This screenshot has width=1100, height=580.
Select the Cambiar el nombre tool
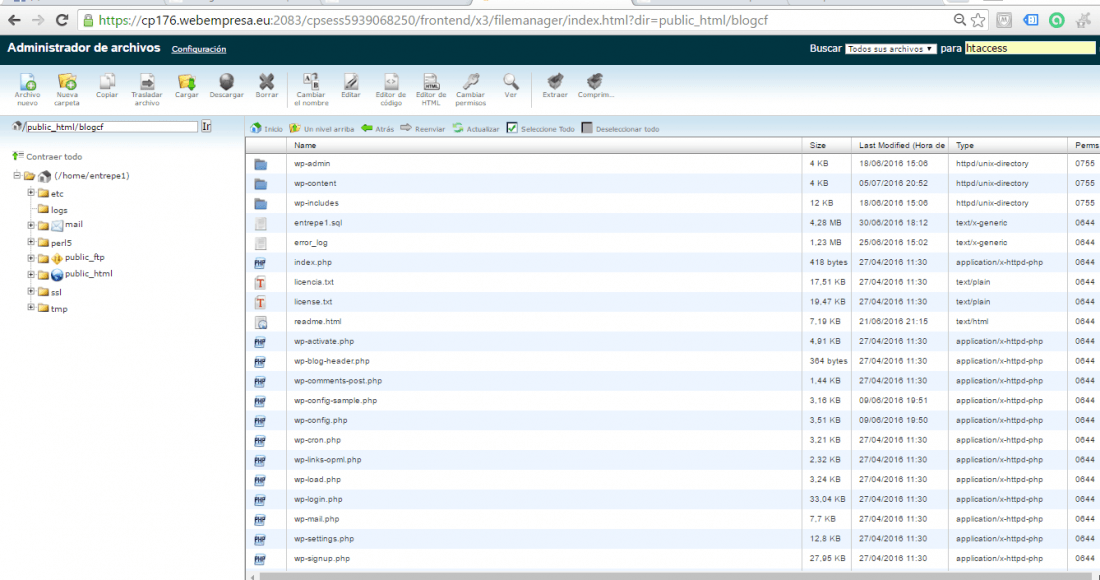(311, 89)
